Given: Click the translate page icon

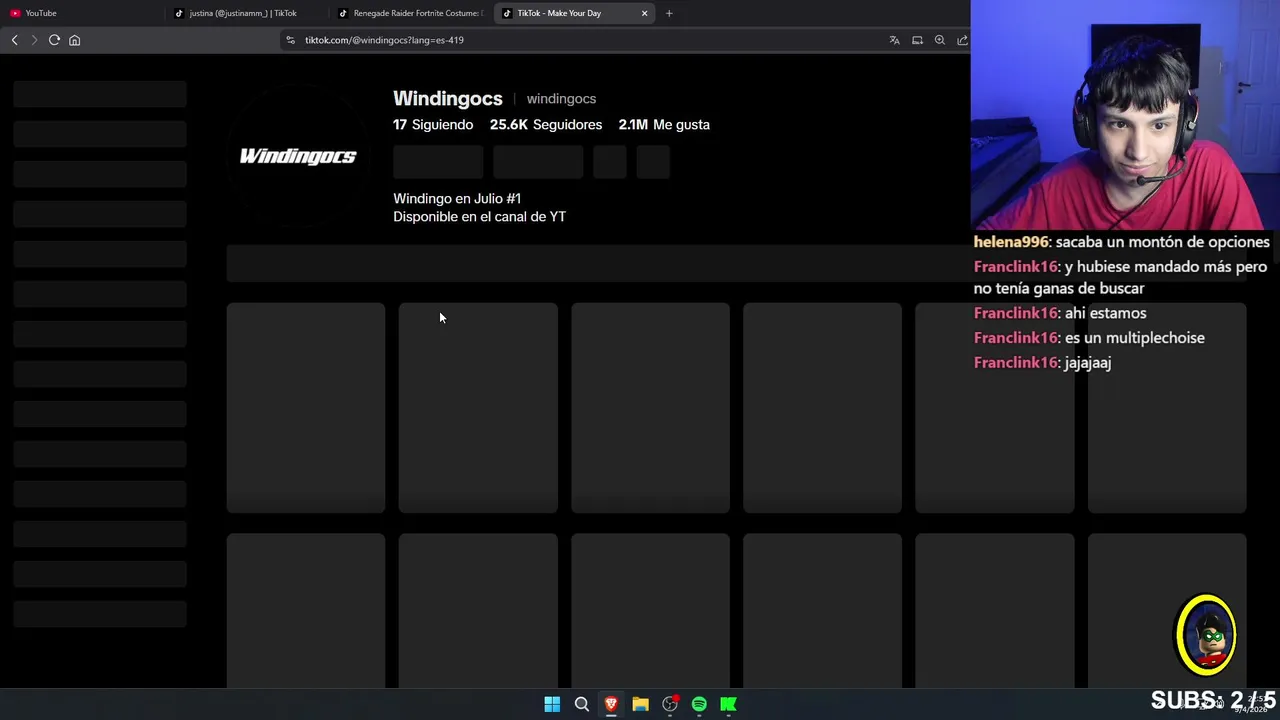Looking at the screenshot, I should pos(894,40).
